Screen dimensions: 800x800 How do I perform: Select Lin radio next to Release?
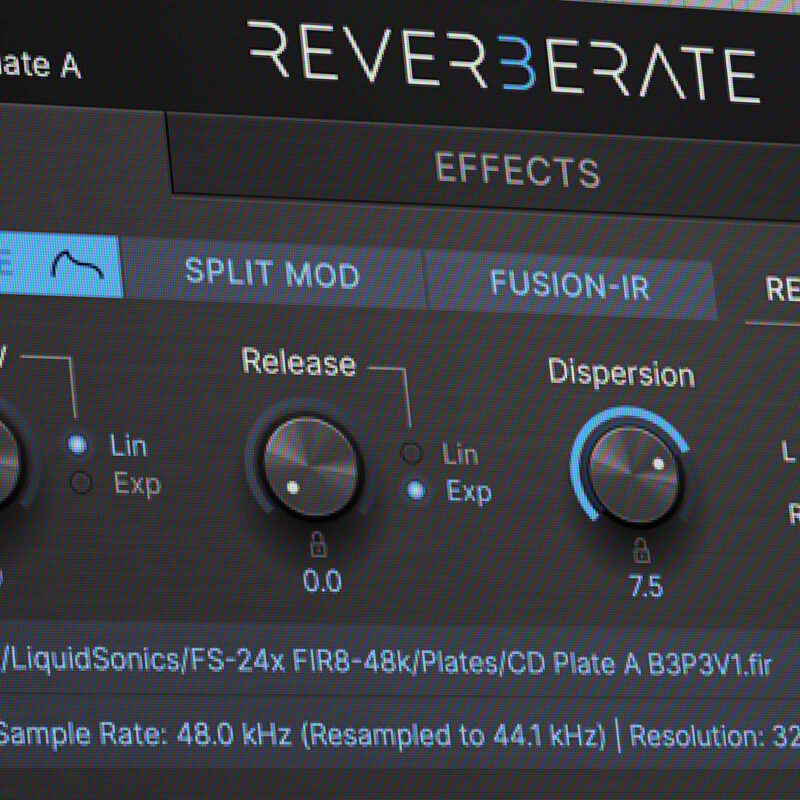click(411, 453)
